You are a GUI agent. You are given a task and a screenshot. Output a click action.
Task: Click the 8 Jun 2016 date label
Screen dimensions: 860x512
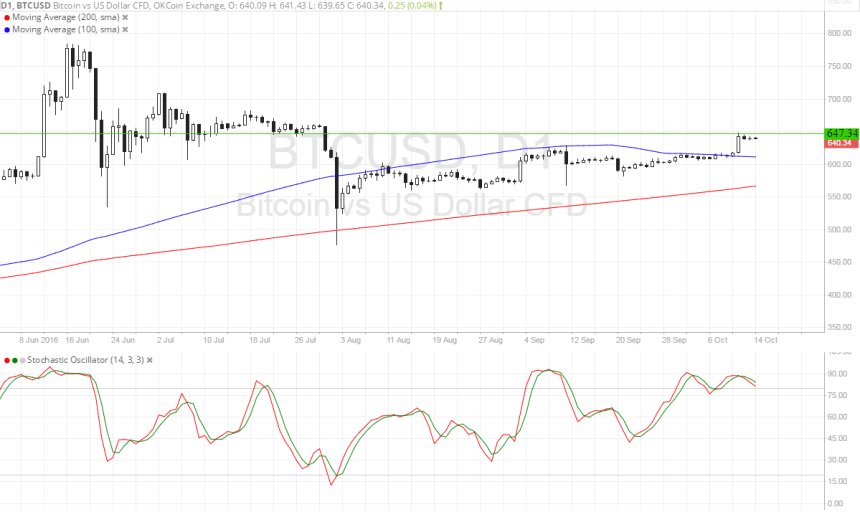(38, 340)
